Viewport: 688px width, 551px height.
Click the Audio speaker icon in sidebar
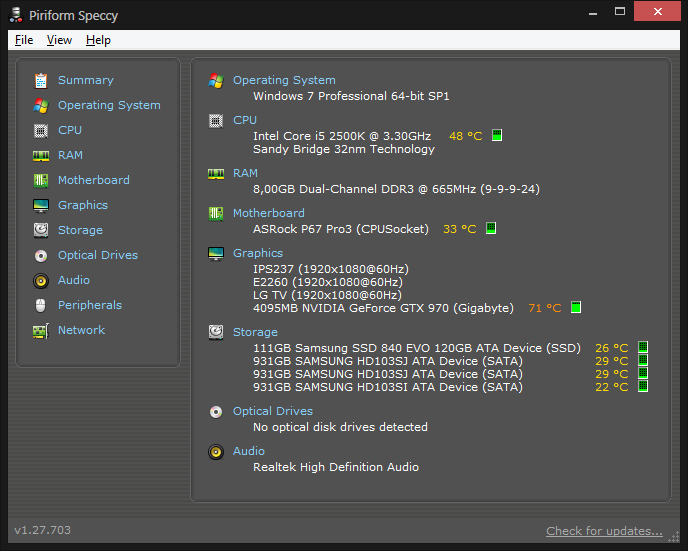(41, 281)
